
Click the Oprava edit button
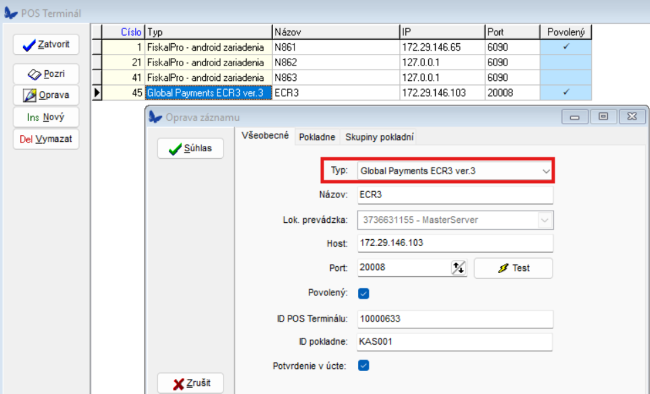tap(46, 95)
